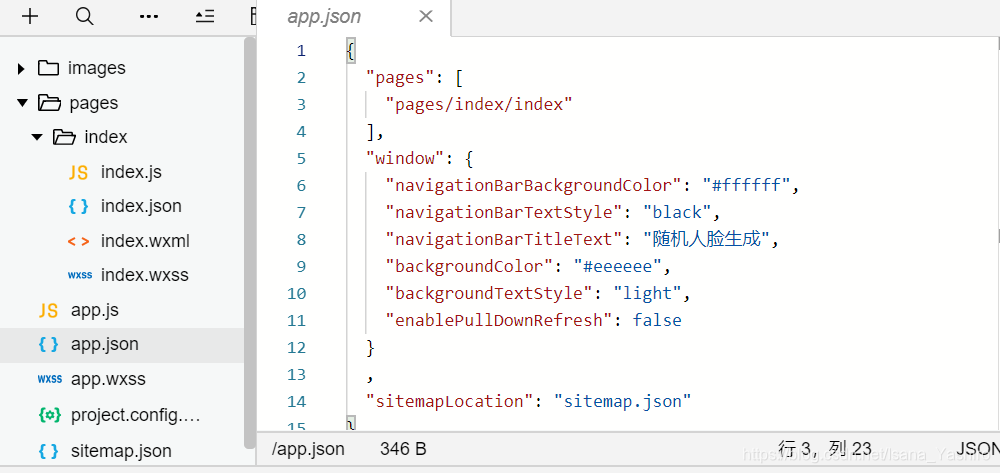The image size is (1000, 473).
Task: Click the pages folder label
Action: 94,103
